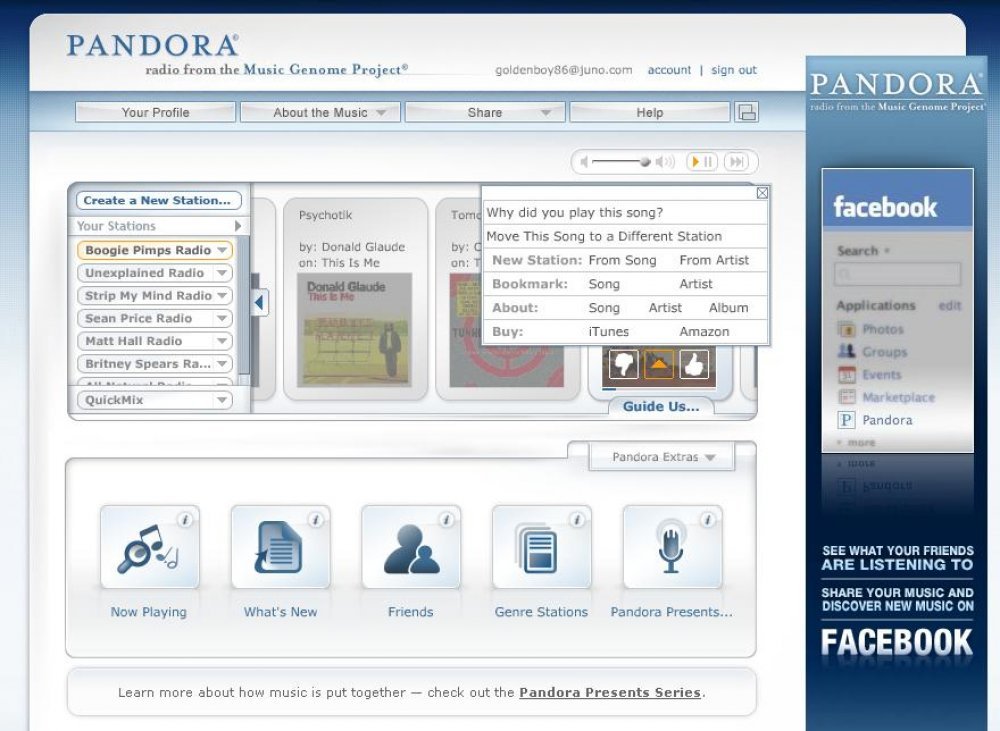Open Boogie Pimps Radio dropdown arrow
The image size is (1000, 731).
pyautogui.click(x=222, y=250)
